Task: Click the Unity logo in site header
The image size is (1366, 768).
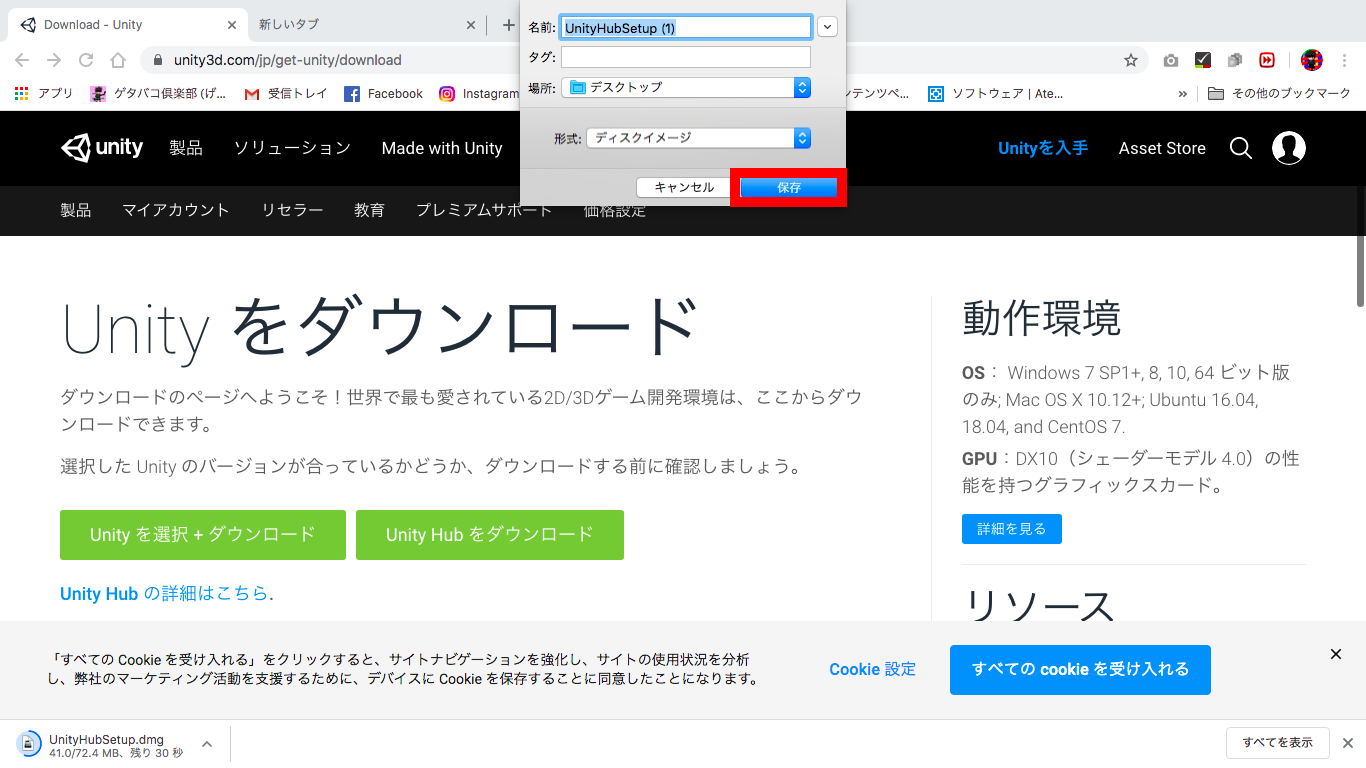Action: (102, 148)
